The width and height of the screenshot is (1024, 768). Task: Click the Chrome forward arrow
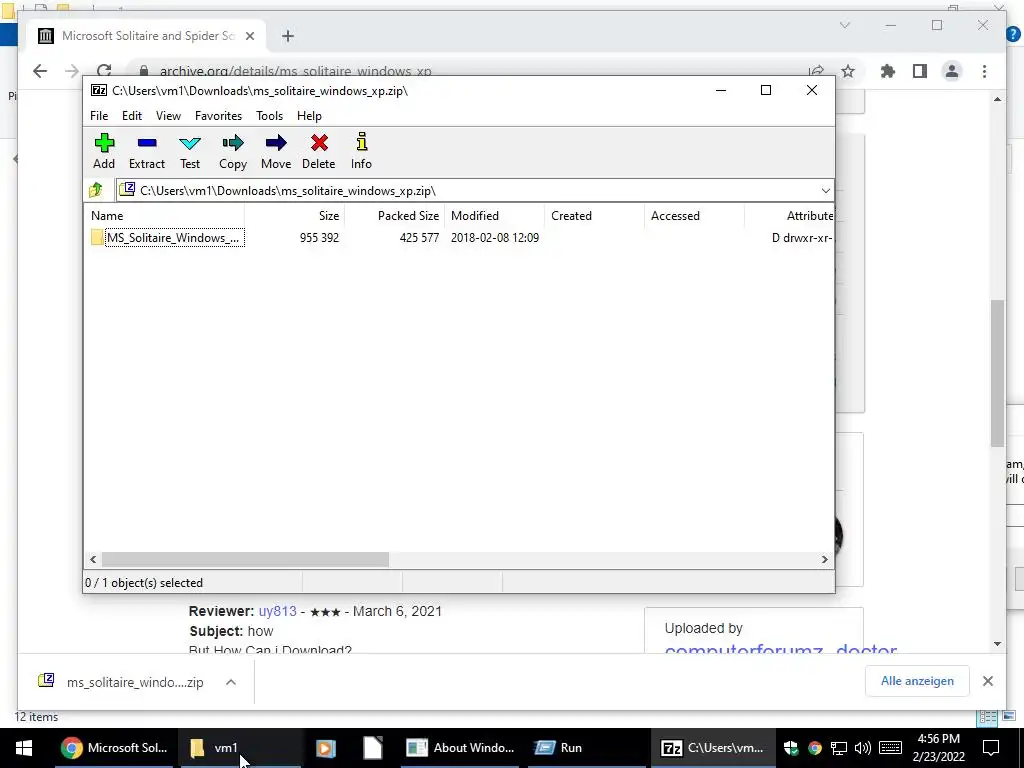pyautogui.click(x=72, y=71)
